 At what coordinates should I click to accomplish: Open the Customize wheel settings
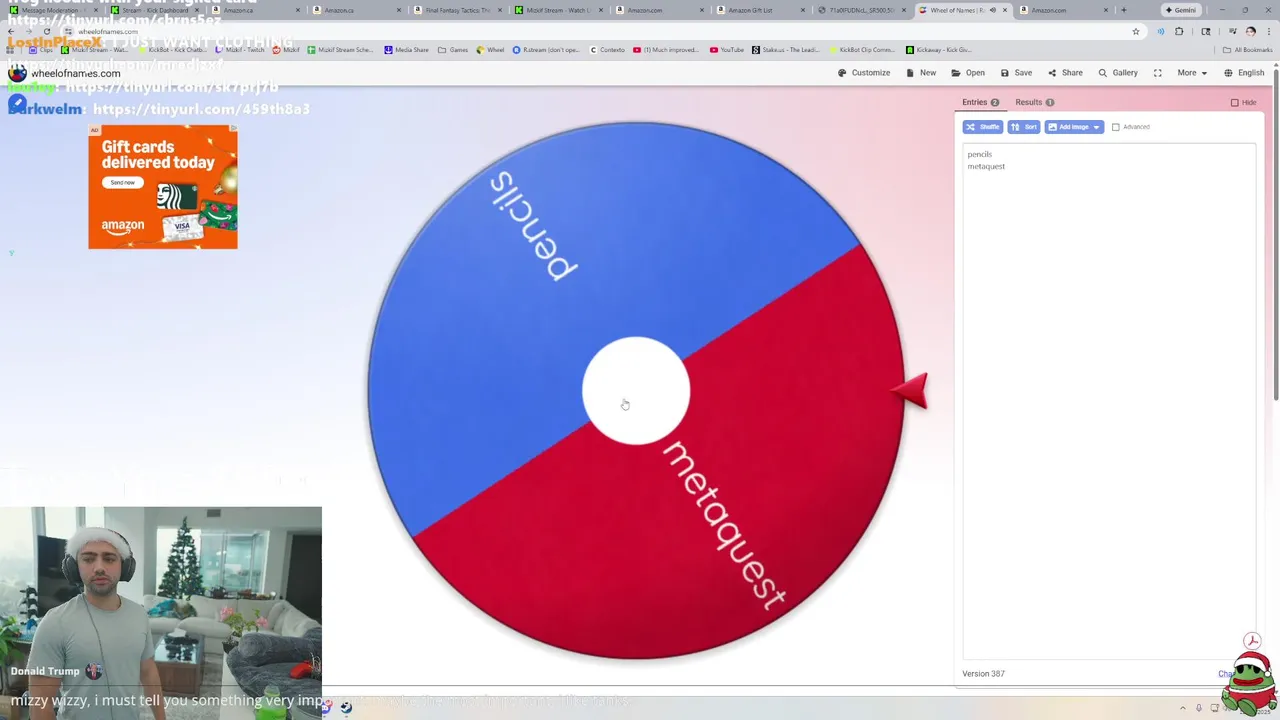(864, 73)
